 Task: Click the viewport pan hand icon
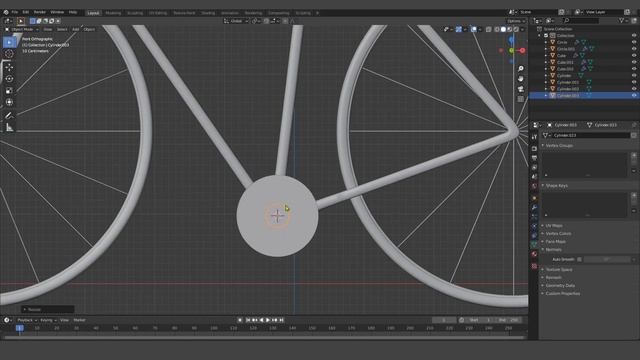520,78
